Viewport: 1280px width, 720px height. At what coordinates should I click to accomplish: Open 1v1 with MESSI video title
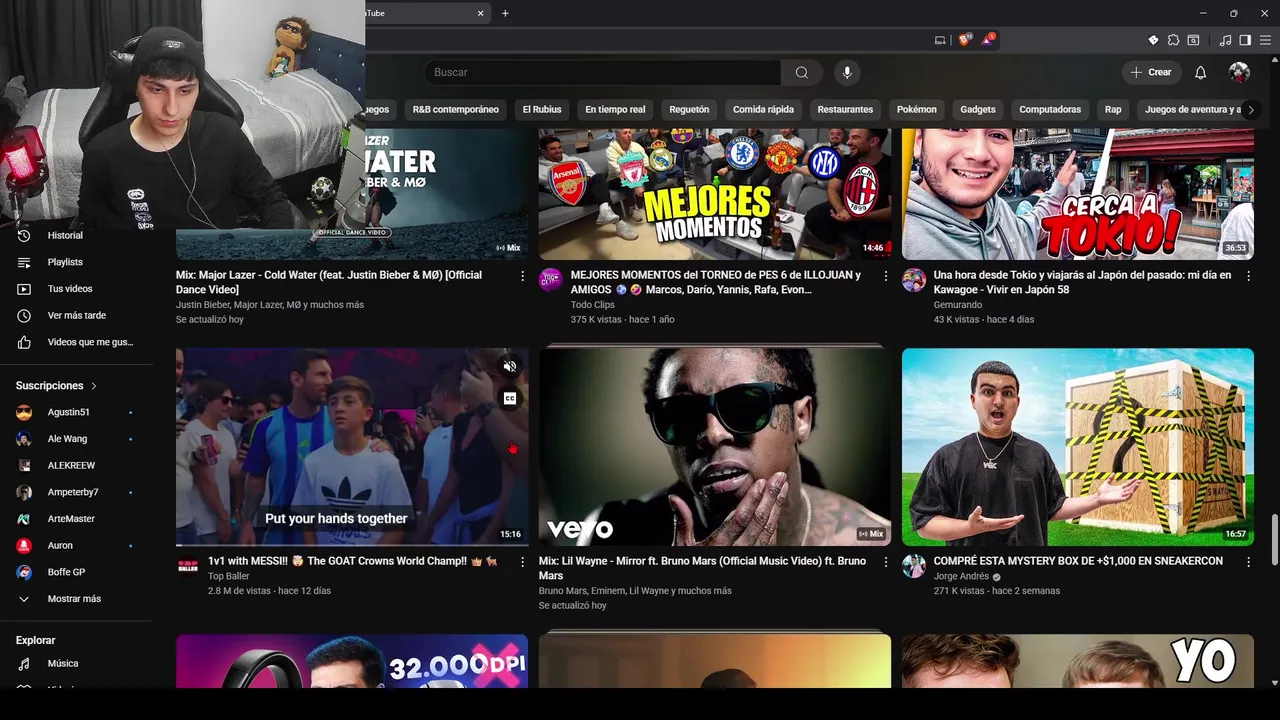[x=353, y=561]
